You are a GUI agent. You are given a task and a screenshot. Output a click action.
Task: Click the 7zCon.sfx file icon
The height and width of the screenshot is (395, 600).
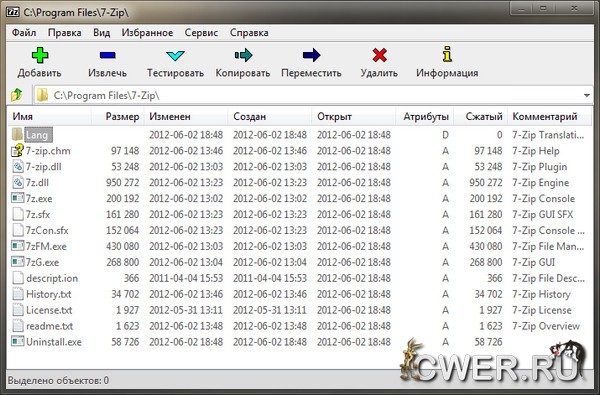tap(18, 230)
